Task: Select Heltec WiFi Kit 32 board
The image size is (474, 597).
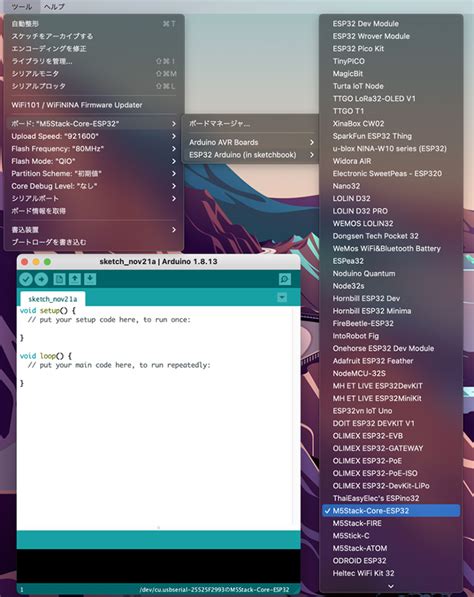Action: pos(391,573)
